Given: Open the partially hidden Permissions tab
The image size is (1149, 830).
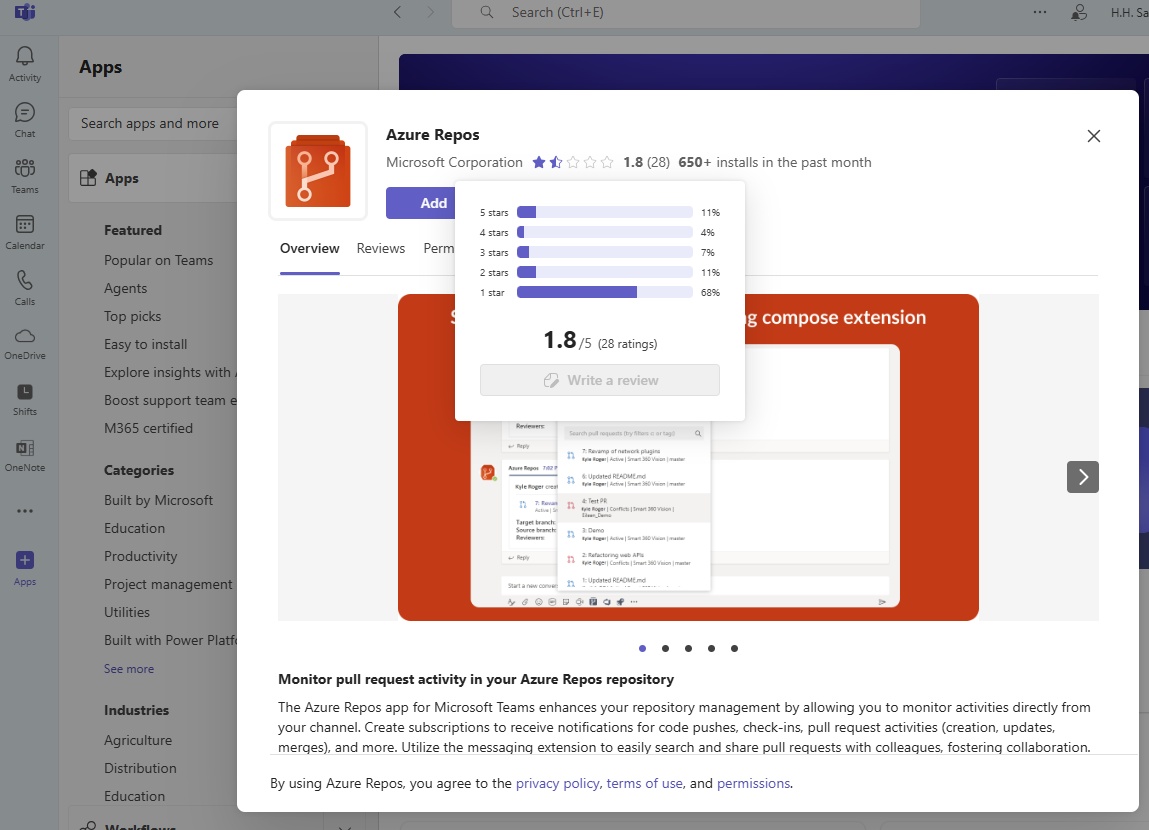Looking at the screenshot, I should coord(439,248).
